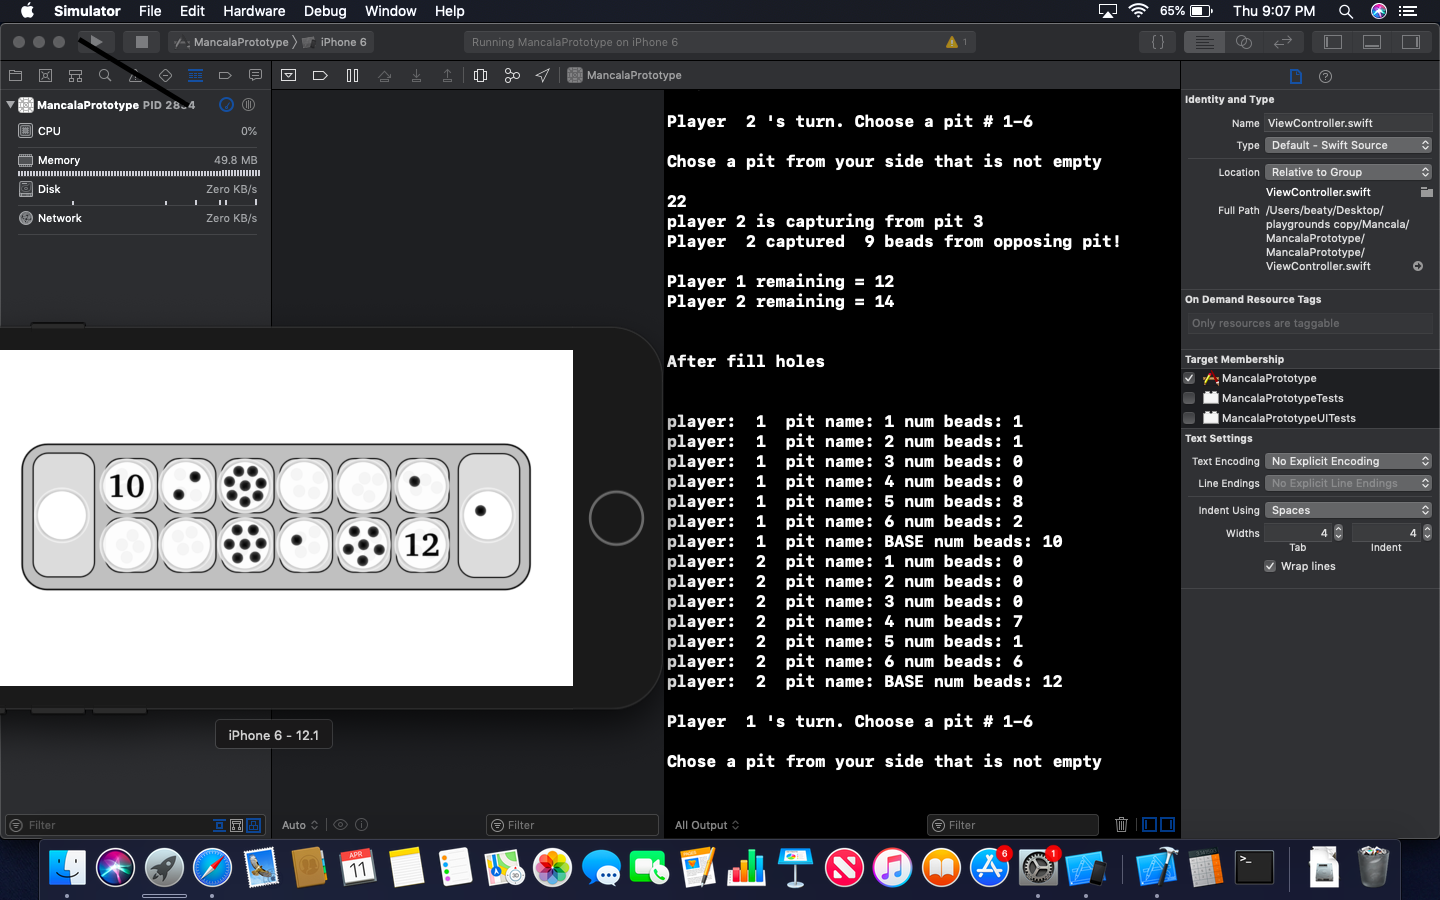Switch to the Standard editor
The height and width of the screenshot is (900, 1440).
point(1205,42)
